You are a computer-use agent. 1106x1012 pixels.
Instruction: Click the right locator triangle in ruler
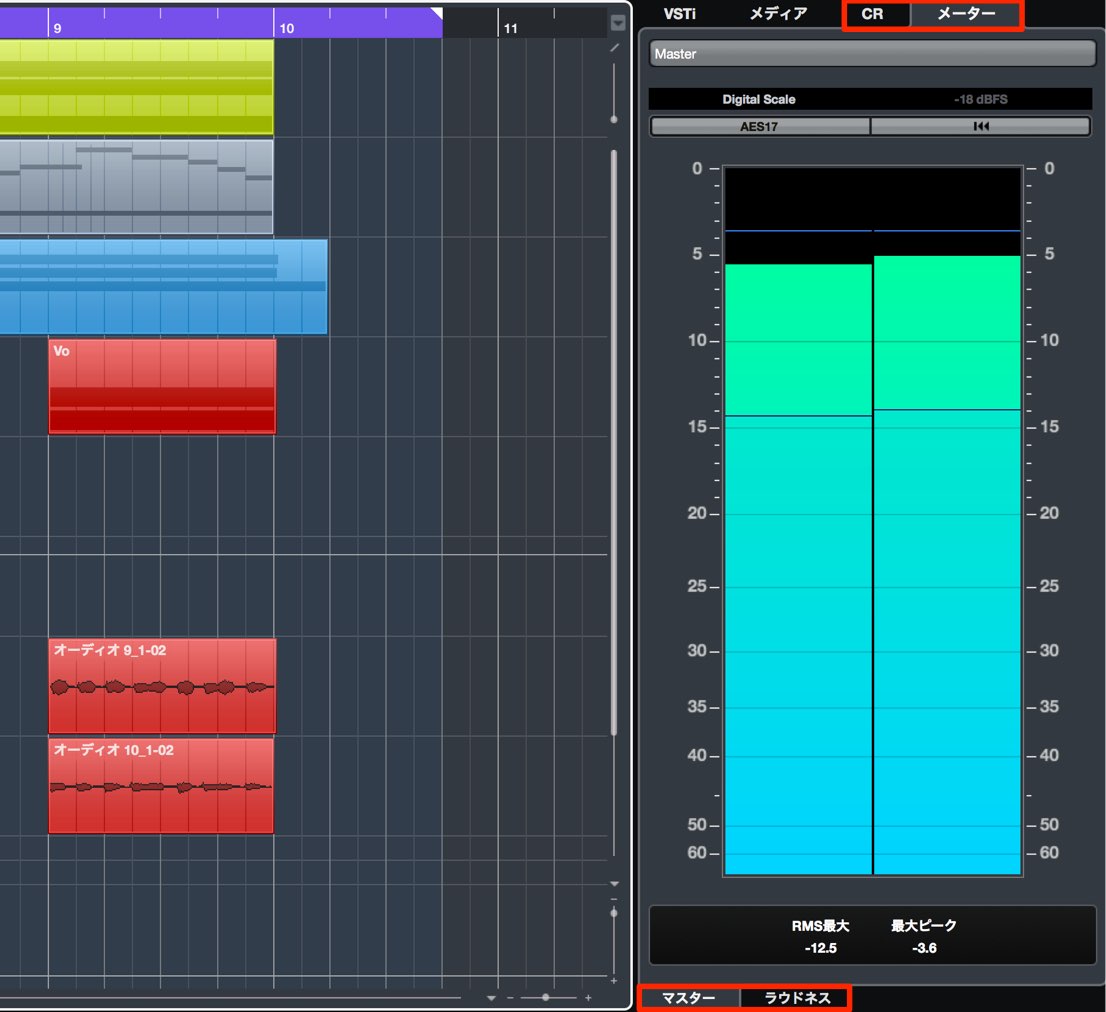tap(437, 13)
